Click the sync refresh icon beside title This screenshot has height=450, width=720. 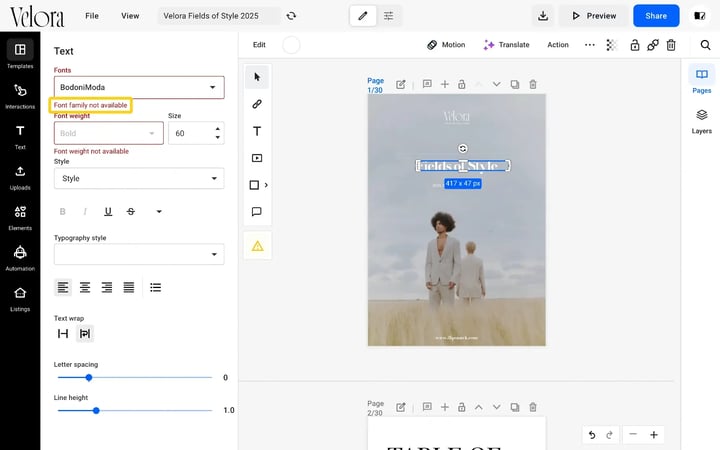[291, 16]
